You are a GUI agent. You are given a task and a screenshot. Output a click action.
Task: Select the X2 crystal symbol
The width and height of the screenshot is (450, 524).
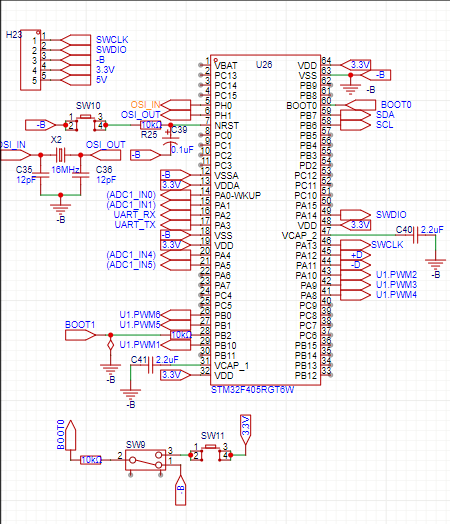pos(60,155)
